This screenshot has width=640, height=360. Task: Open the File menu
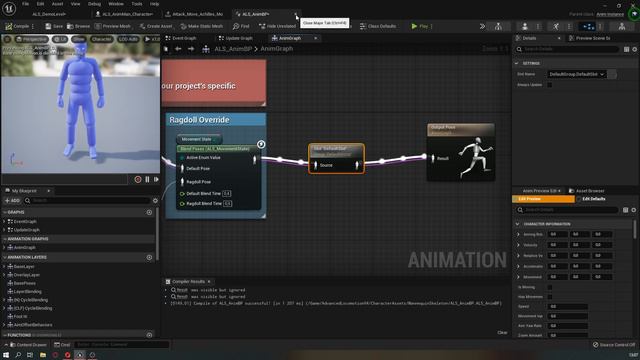click(25, 4)
